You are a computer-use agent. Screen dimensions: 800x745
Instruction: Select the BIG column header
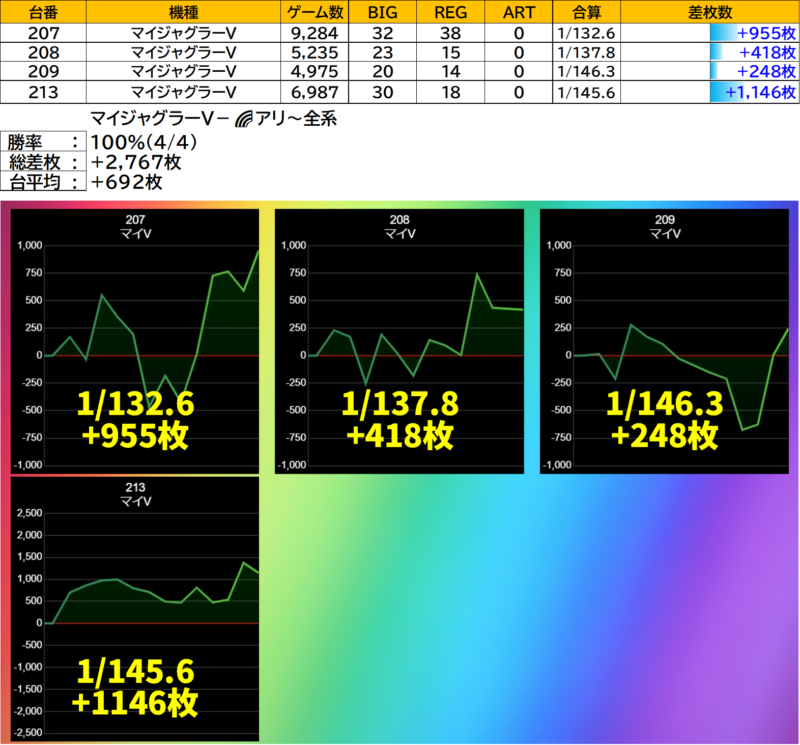tap(383, 12)
